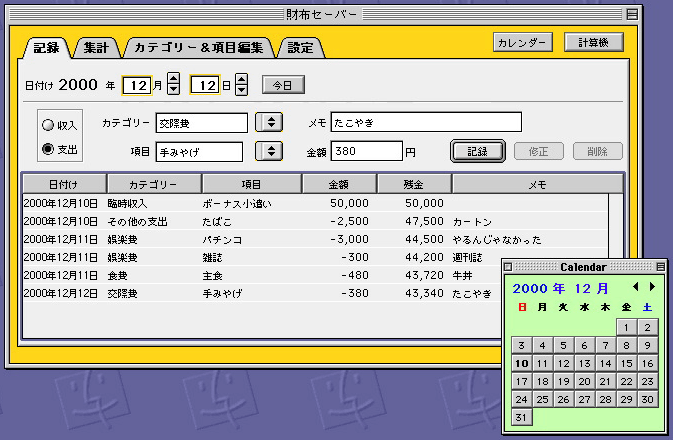Select day 12 in Calendar
The image size is (673, 440).
564,363
